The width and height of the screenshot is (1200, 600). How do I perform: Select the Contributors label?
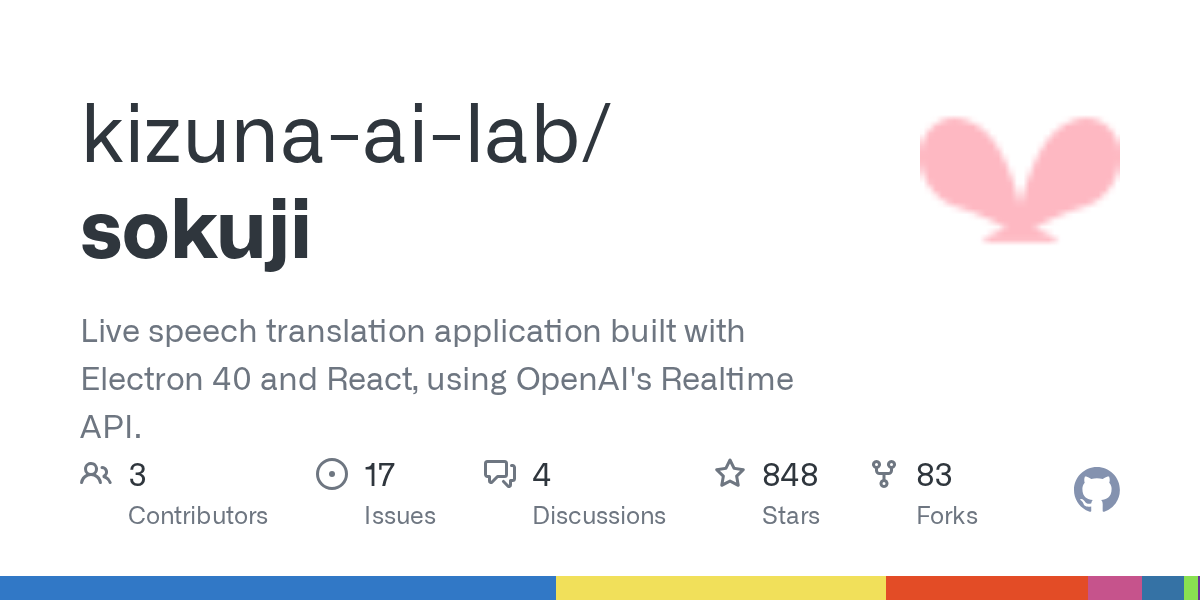[198, 516]
